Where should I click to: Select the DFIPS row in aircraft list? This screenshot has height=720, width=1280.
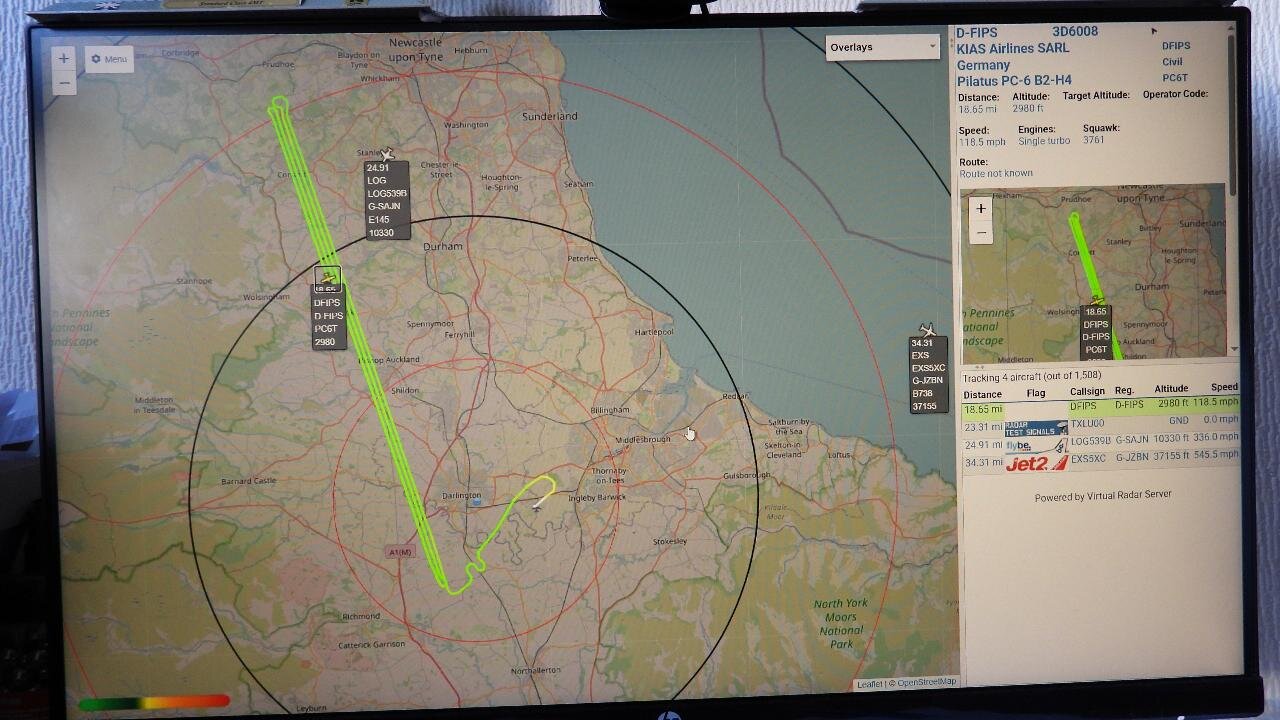click(1100, 406)
